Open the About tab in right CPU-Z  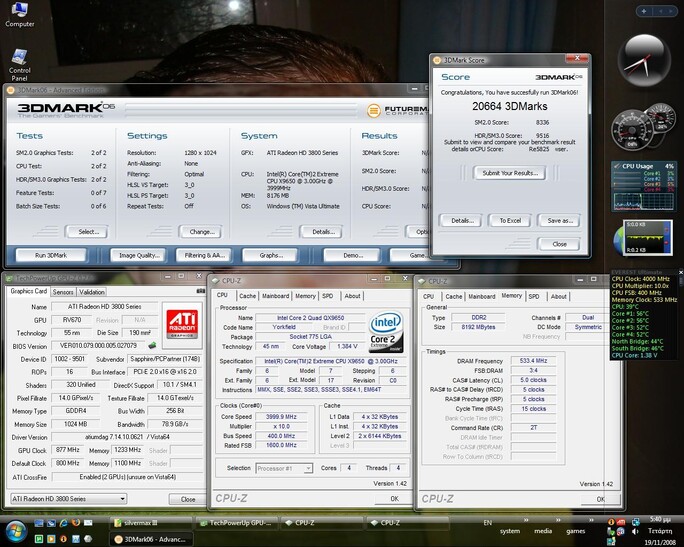[558, 297]
